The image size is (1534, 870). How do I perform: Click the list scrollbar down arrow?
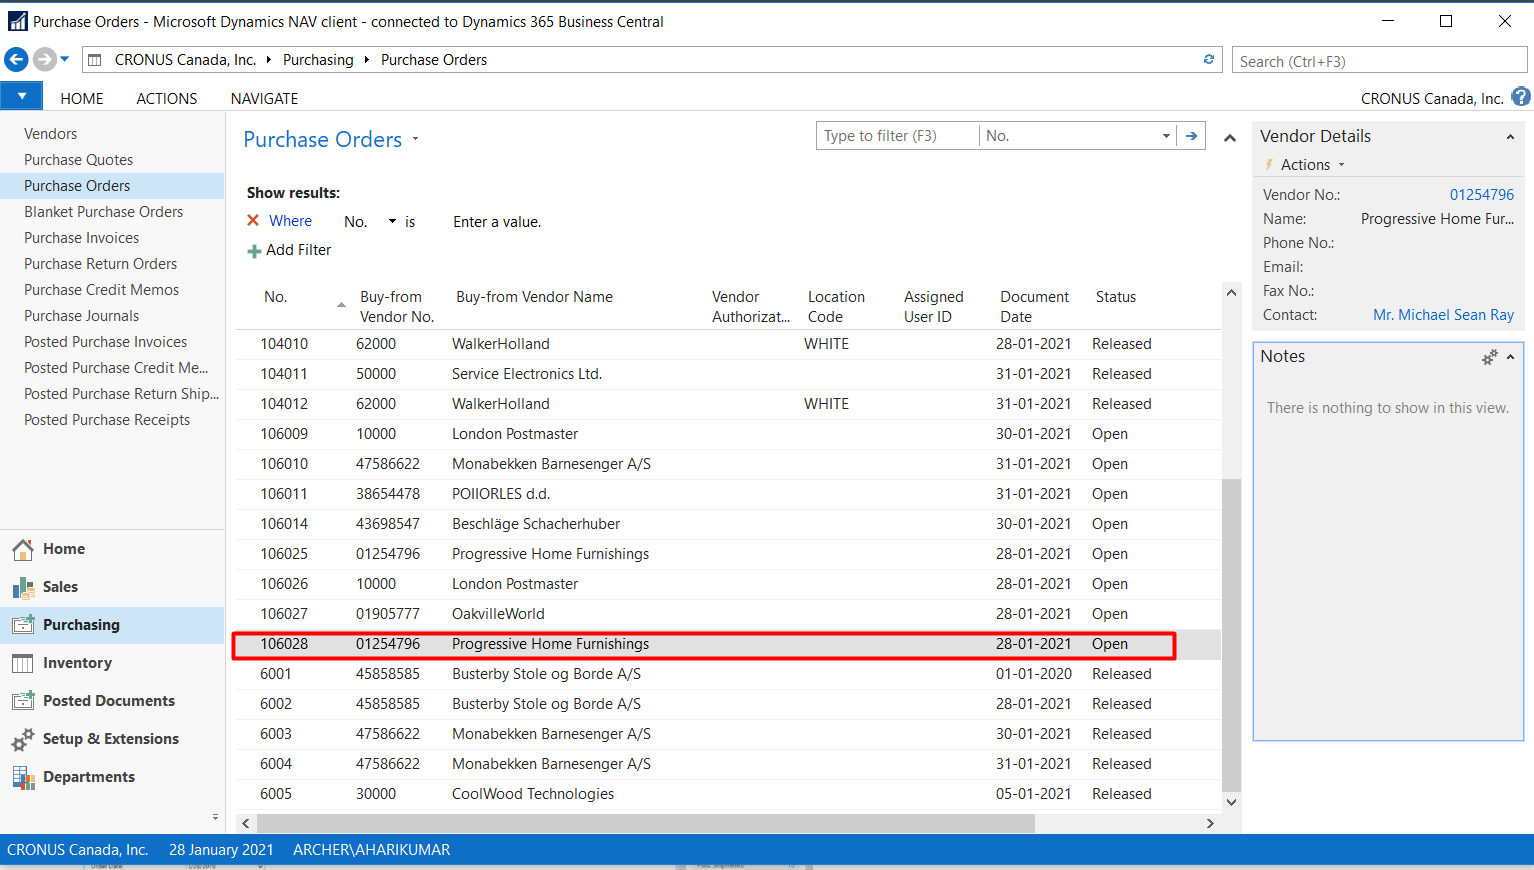pos(1231,802)
